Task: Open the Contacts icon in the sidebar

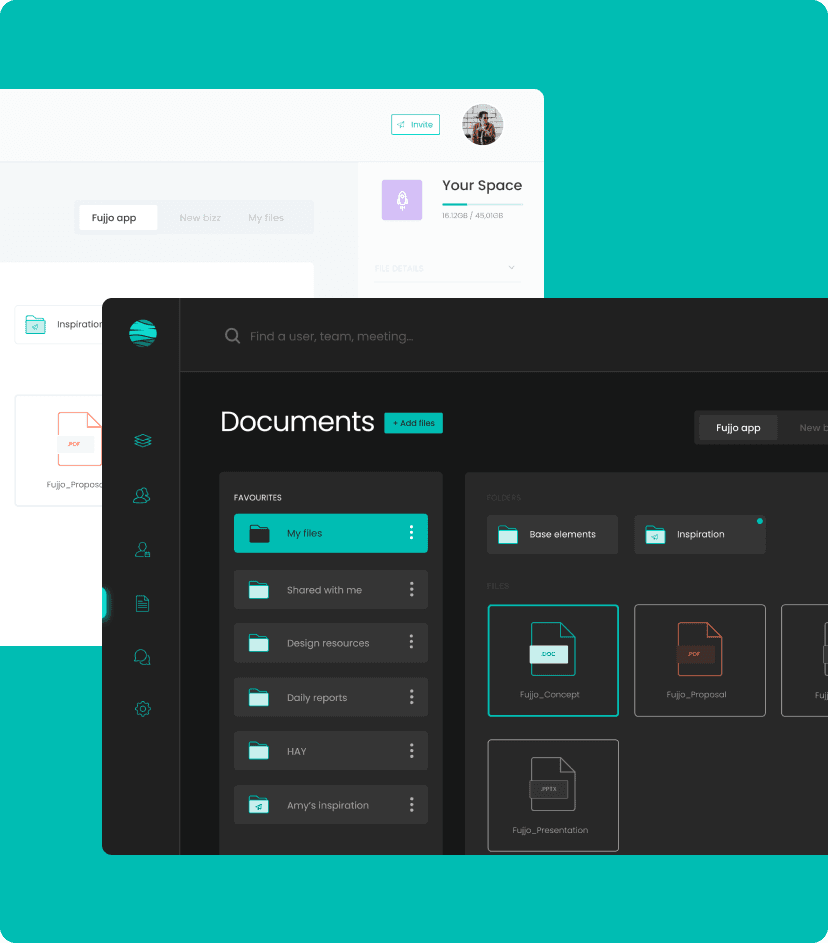Action: (142, 549)
